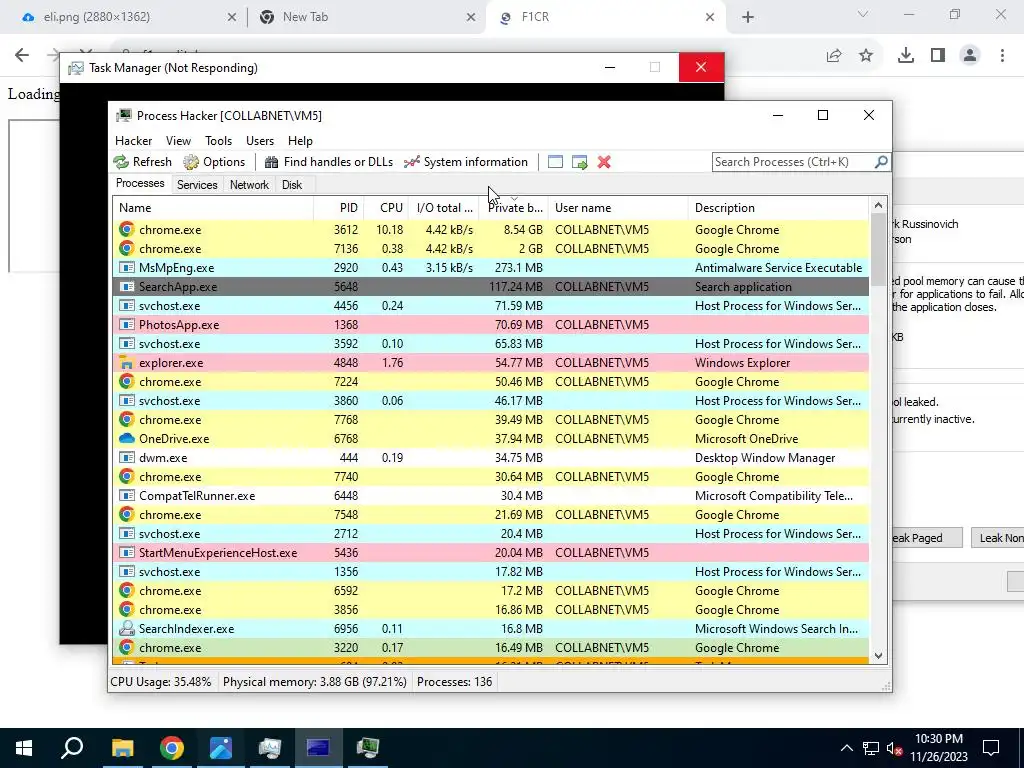1024x768 pixels.
Task: Click the process list scroll down arrow
Action: point(878,656)
